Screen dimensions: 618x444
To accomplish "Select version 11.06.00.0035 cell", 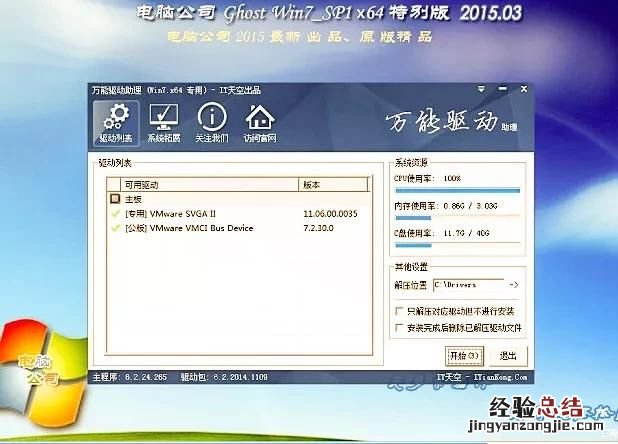I will pos(330,214).
